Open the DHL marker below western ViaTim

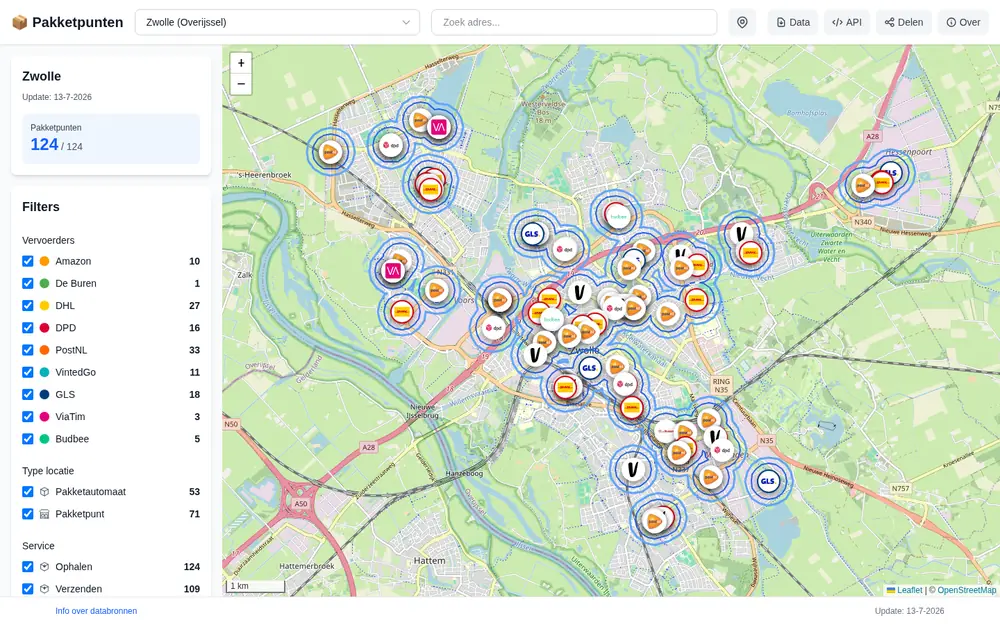402,312
